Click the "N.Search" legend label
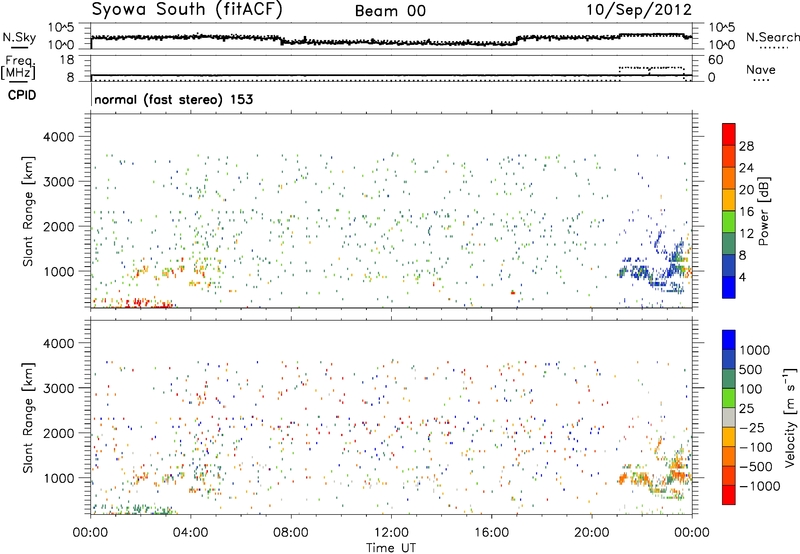This screenshot has height=554, width=800. coord(772,37)
